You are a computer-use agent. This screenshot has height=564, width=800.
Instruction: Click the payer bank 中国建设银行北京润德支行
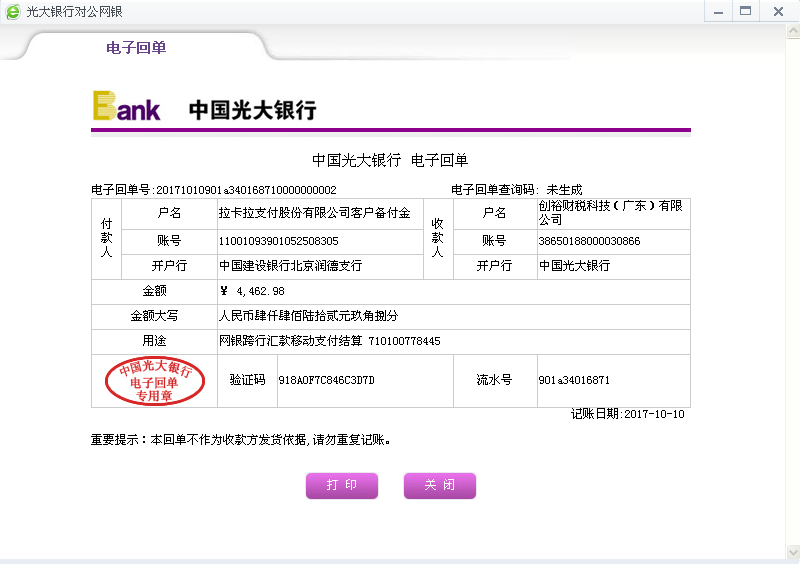(x=290, y=266)
